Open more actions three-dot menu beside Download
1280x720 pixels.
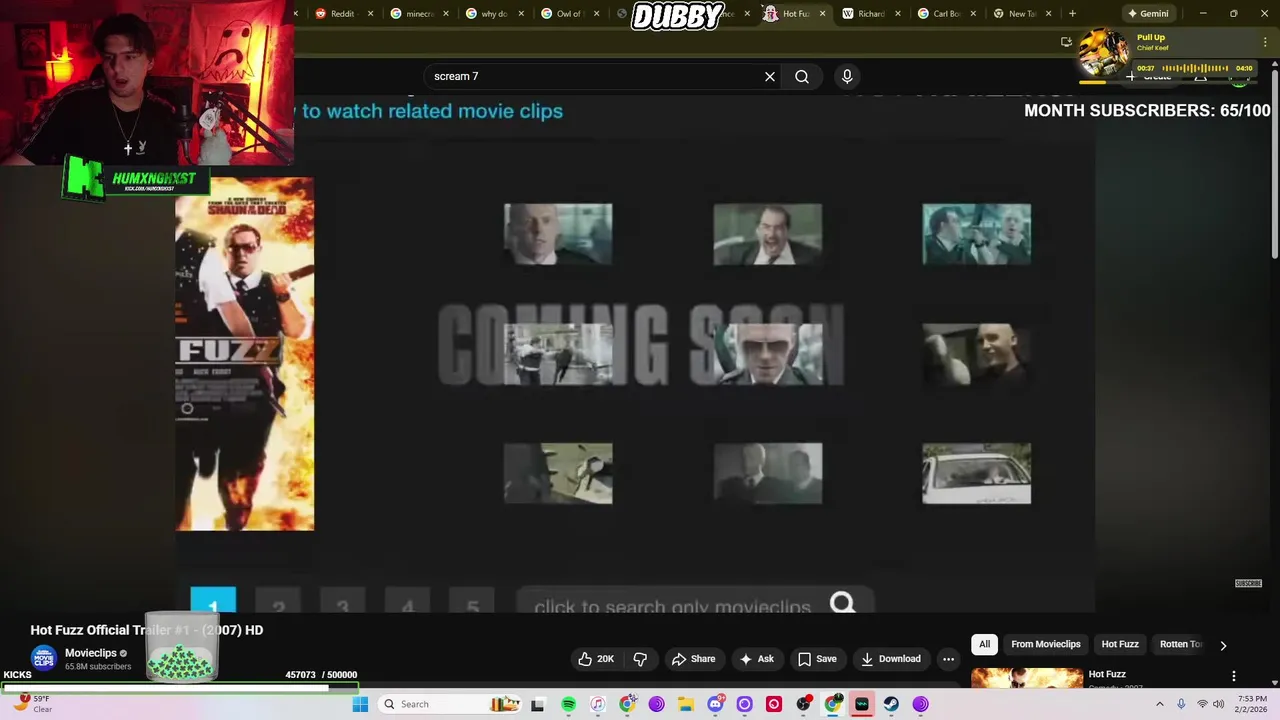(948, 659)
